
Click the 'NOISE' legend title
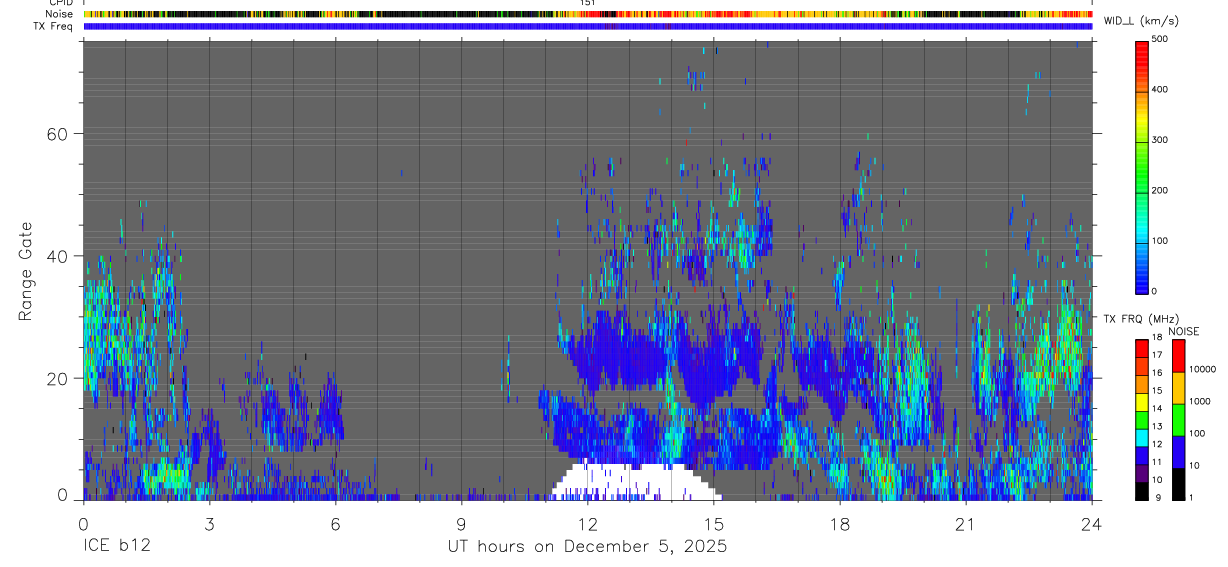click(1184, 332)
